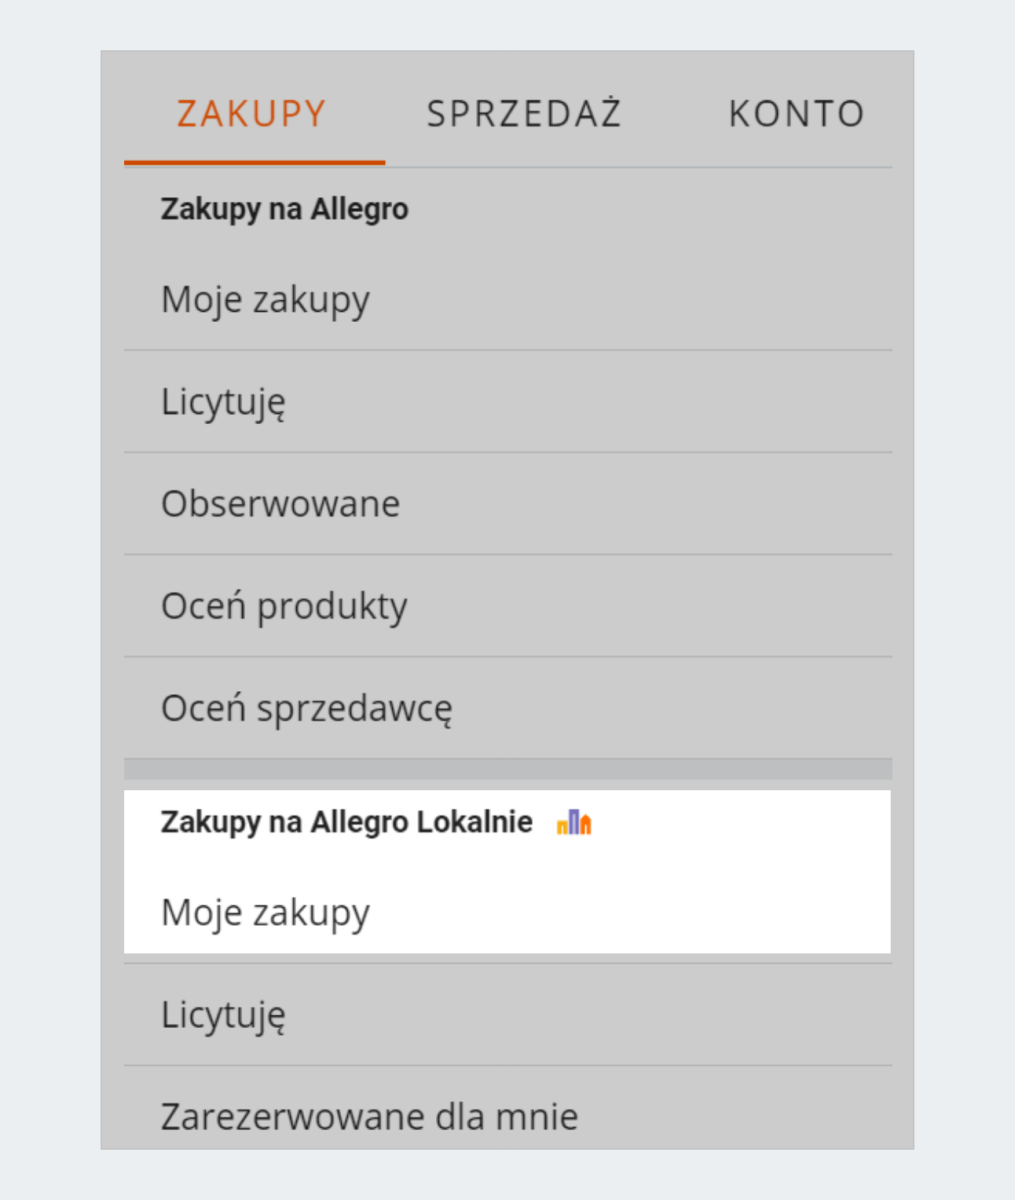
Task: Click the underline indicator beneath ZAKUPY
Action: click(254, 160)
